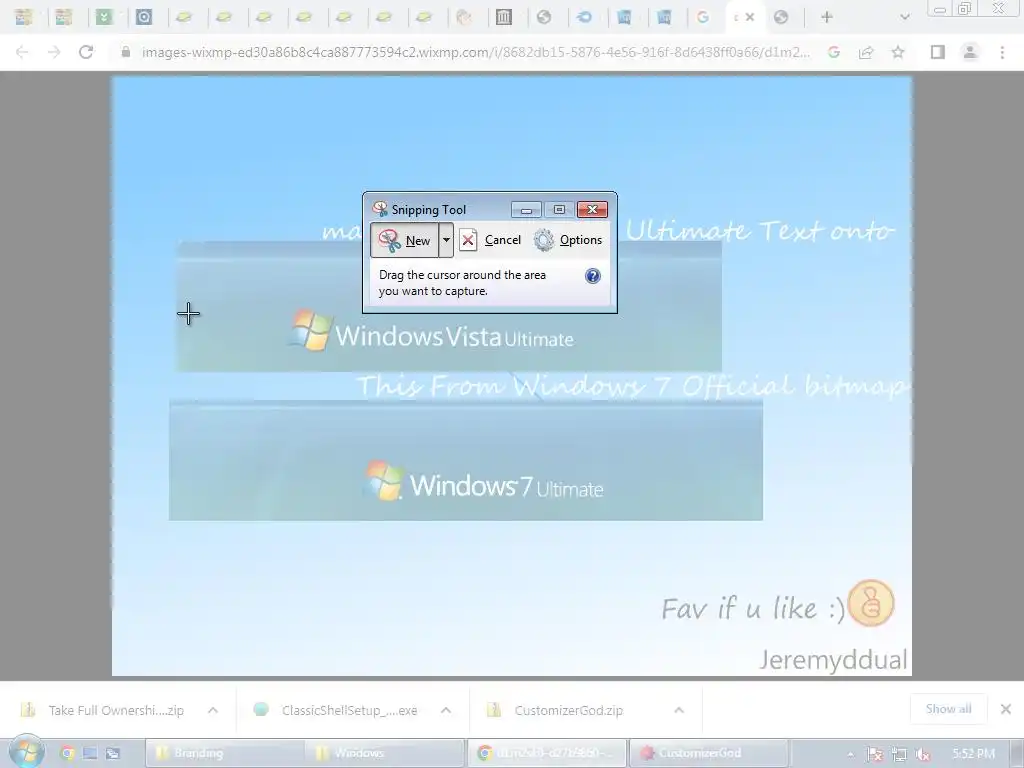Expand options for CustomizerGod.zip download
The width and height of the screenshot is (1024, 768).
coord(679,711)
